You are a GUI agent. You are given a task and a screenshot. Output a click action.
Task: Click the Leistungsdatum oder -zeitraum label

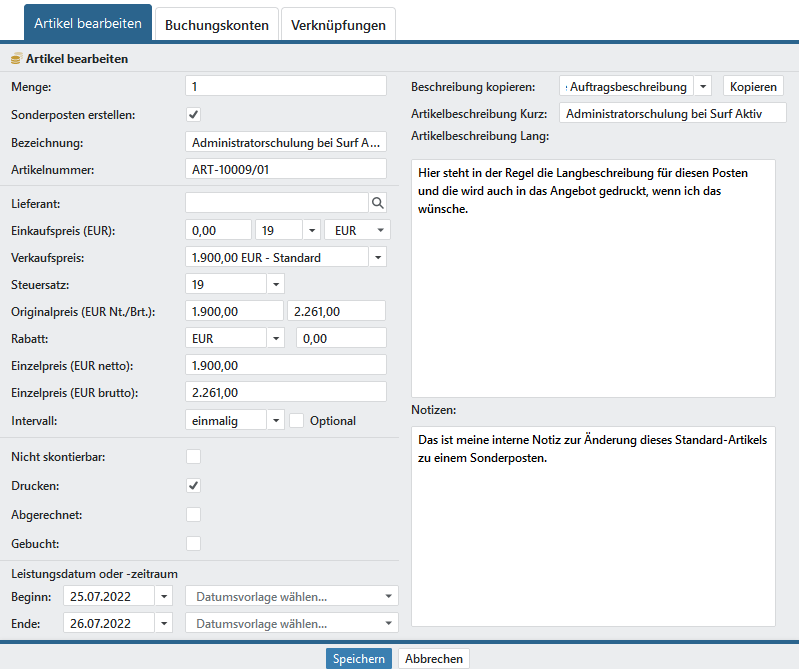(x=94, y=574)
